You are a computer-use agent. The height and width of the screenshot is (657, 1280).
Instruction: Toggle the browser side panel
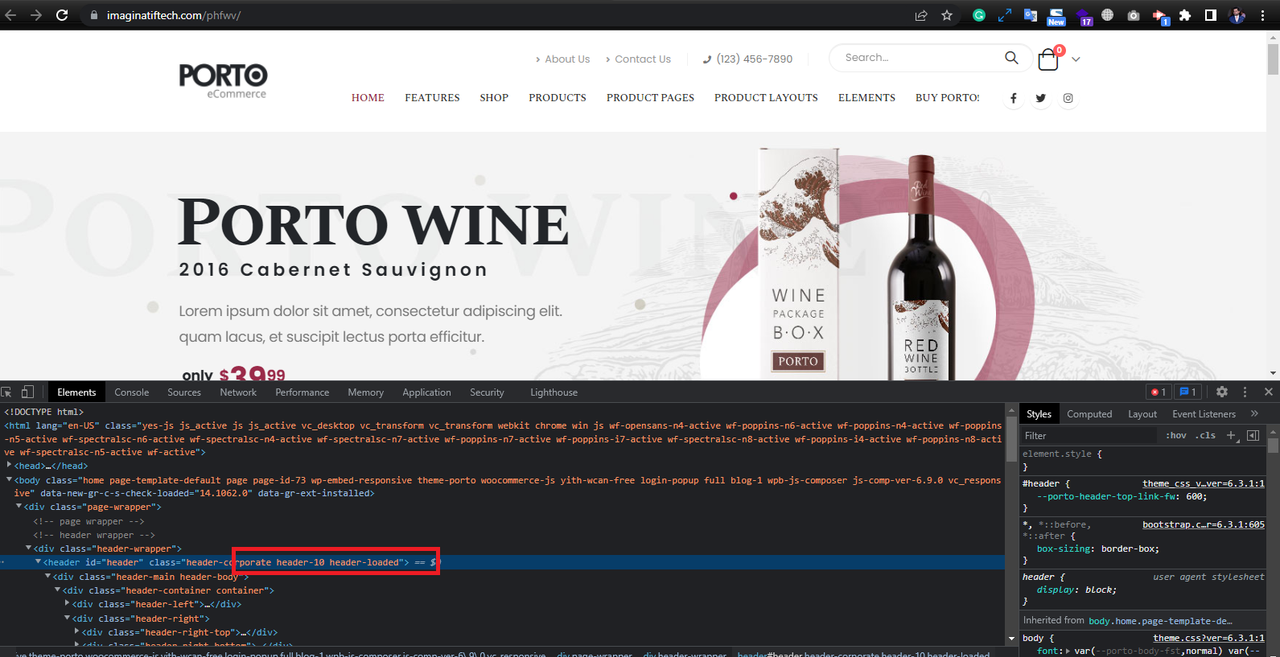[x=1210, y=16]
